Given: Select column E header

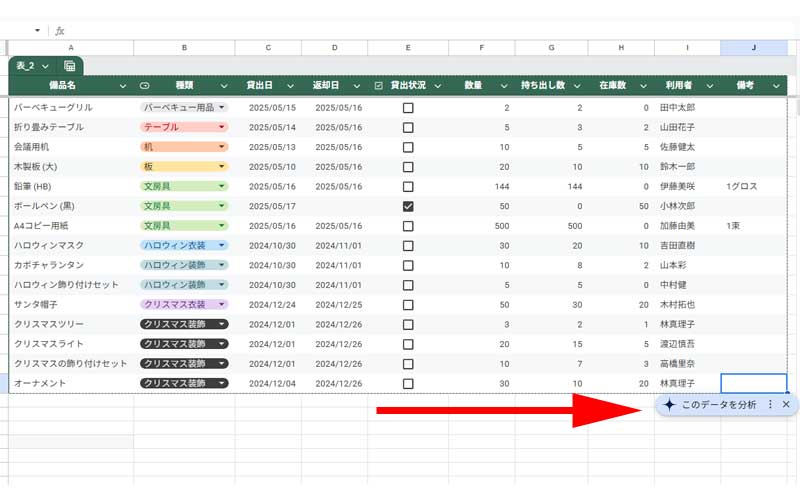Looking at the screenshot, I should coord(408,47).
